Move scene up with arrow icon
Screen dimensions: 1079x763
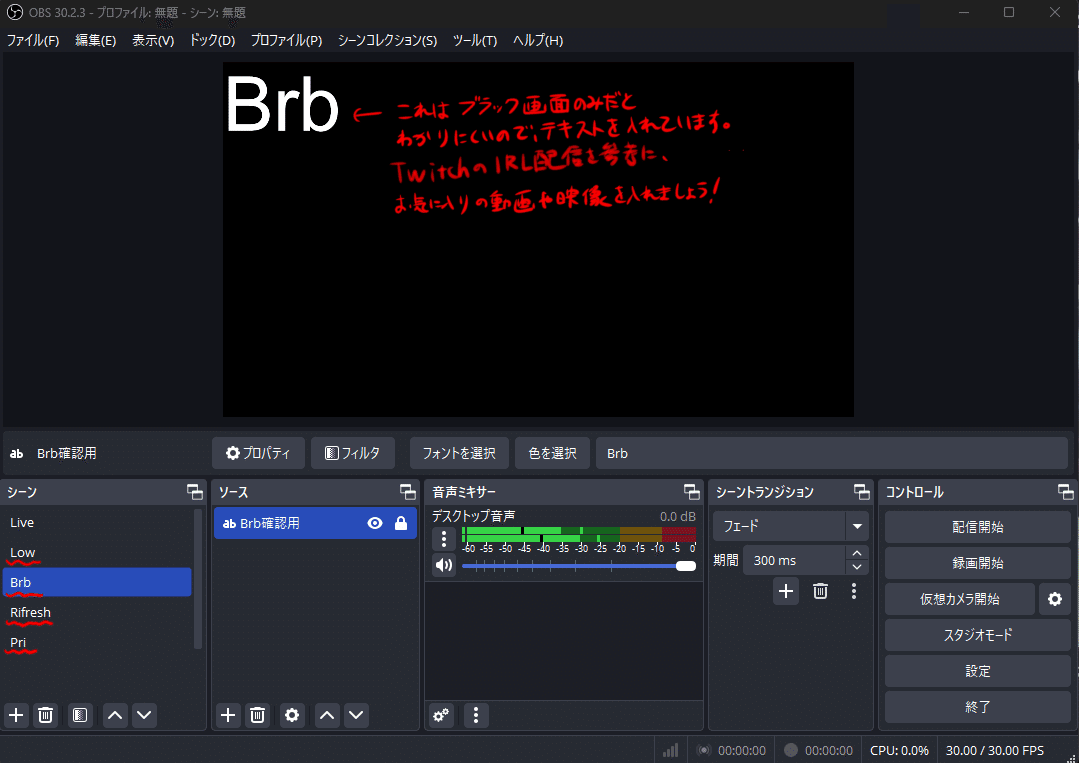[115, 715]
